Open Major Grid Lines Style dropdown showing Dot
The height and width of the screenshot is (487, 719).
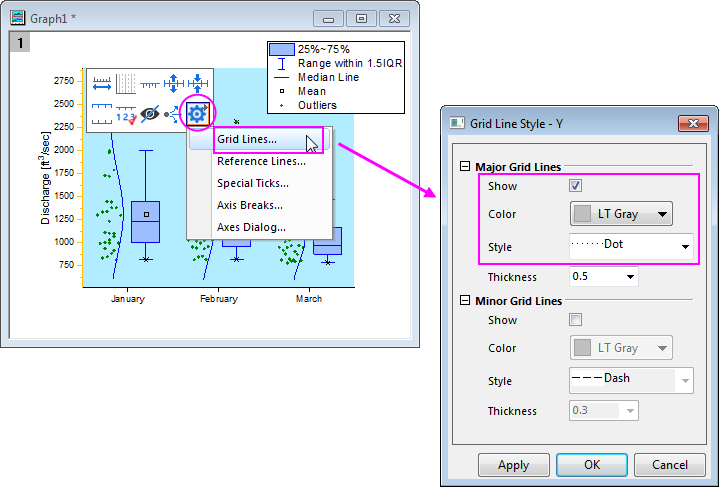point(631,245)
